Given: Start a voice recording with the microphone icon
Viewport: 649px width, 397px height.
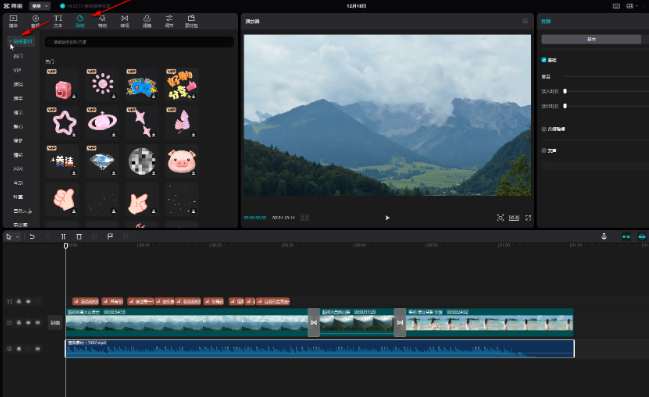Looking at the screenshot, I should pos(604,236).
